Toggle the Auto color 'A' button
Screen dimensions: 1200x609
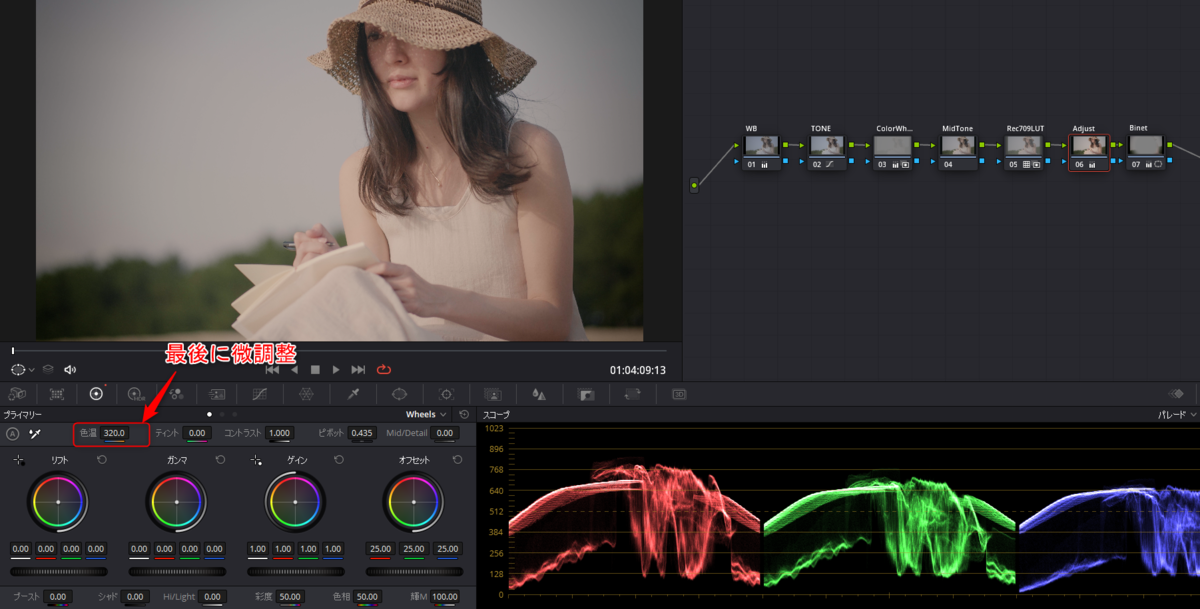point(12,433)
